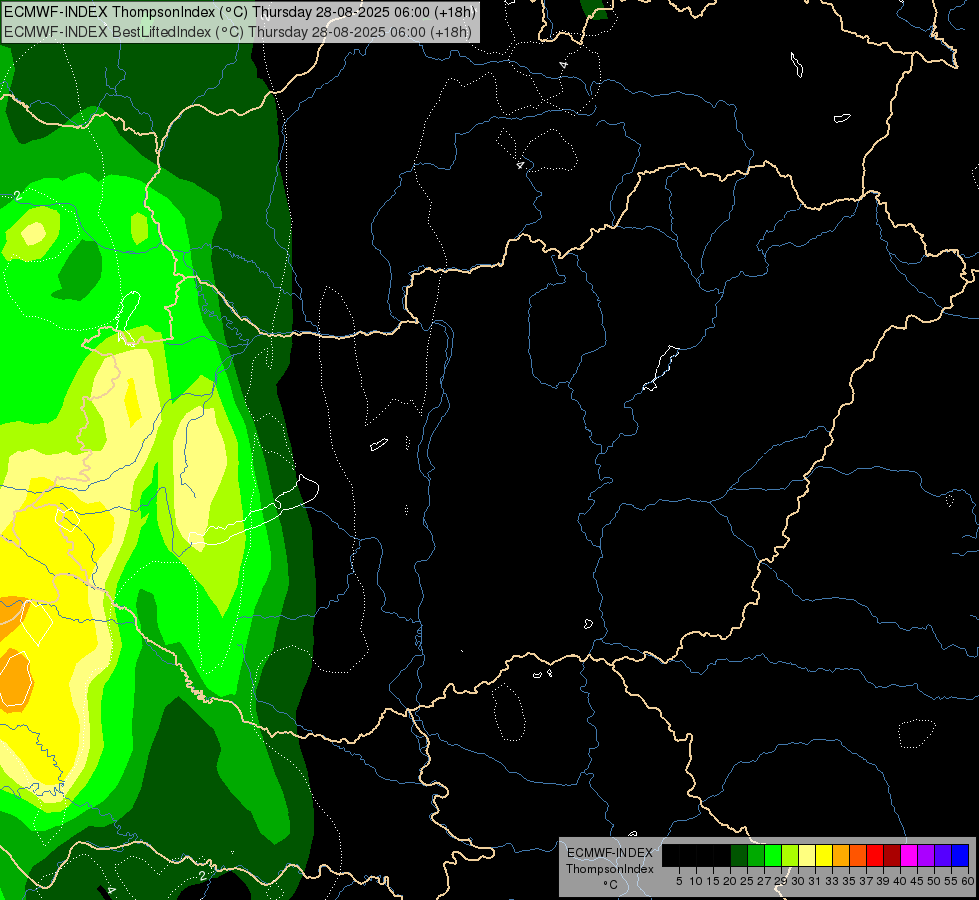Click the ThompsonIndex title line at top
The width and height of the screenshot is (979, 900).
click(x=239, y=12)
